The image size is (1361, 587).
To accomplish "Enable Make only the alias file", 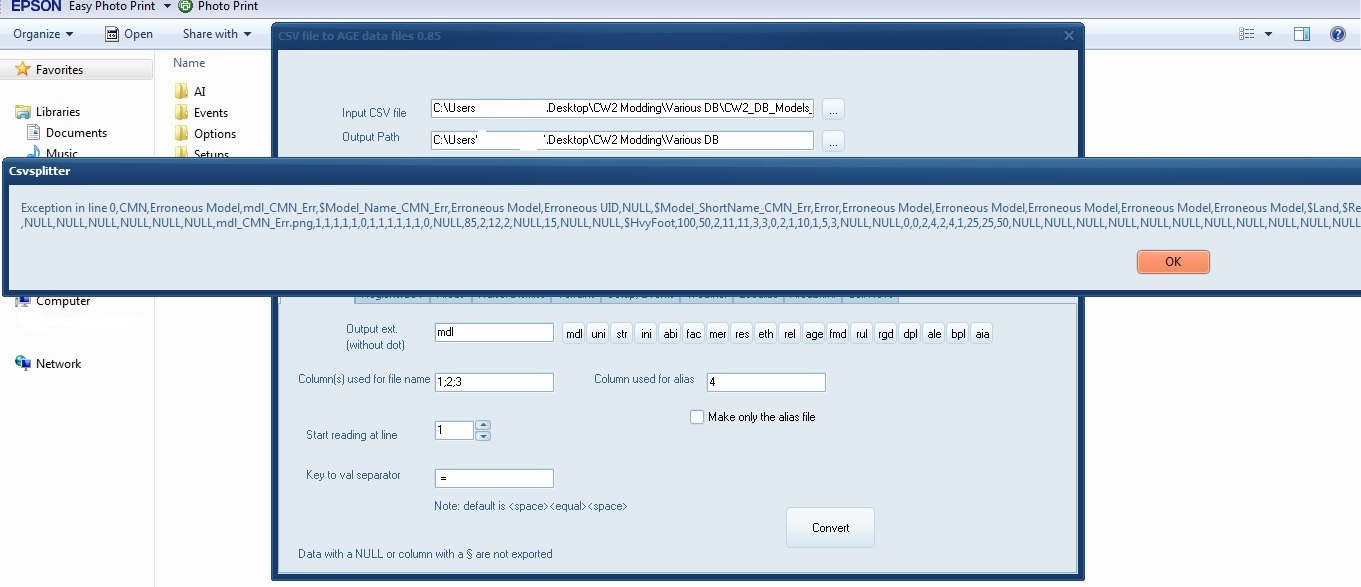I will point(697,417).
